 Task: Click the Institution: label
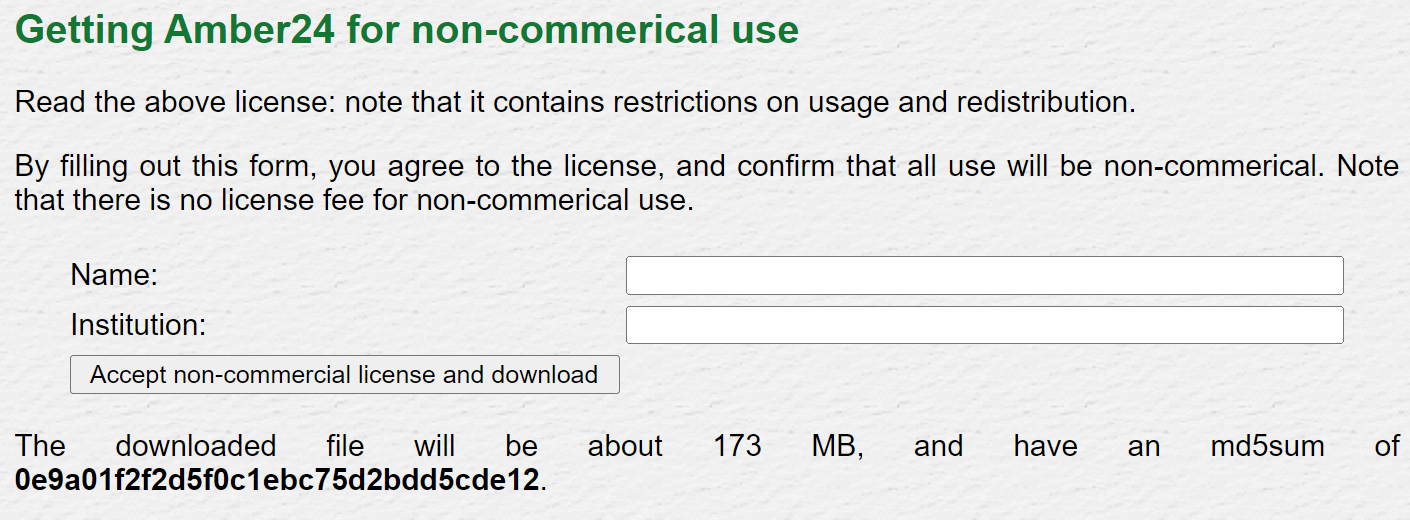(138, 325)
